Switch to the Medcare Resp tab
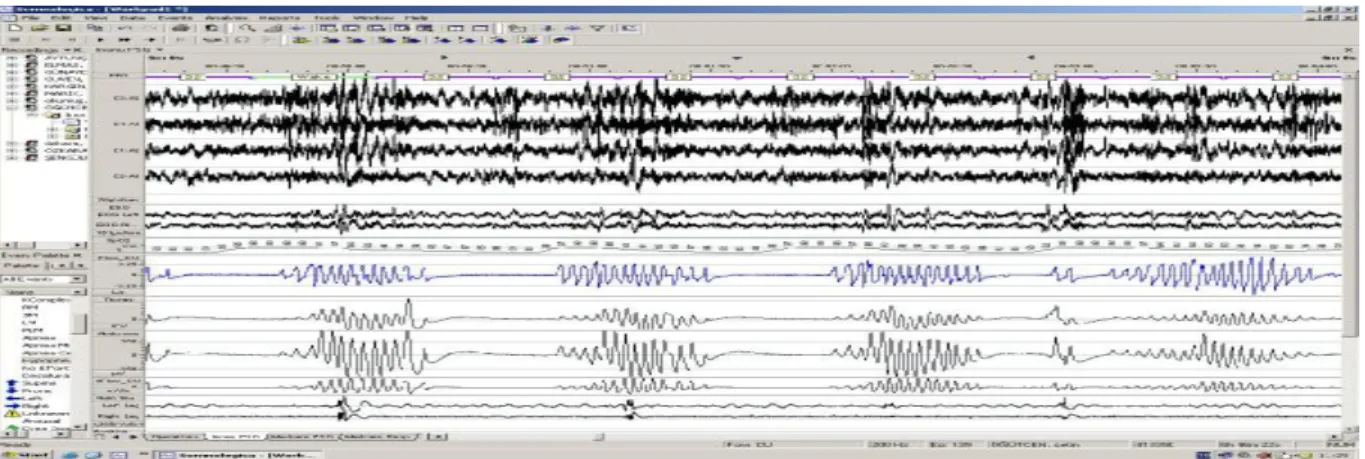 [378, 436]
